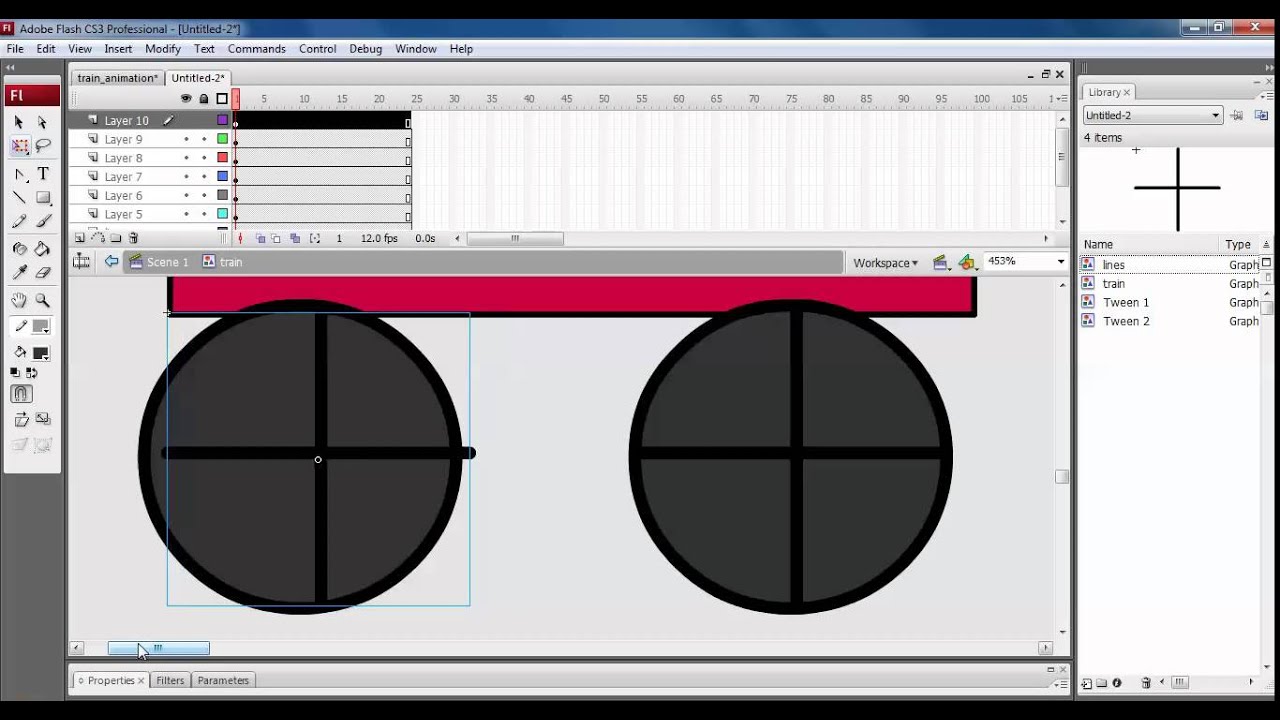Switch to the Filters tab
This screenshot has height=720, width=1280.
170,680
